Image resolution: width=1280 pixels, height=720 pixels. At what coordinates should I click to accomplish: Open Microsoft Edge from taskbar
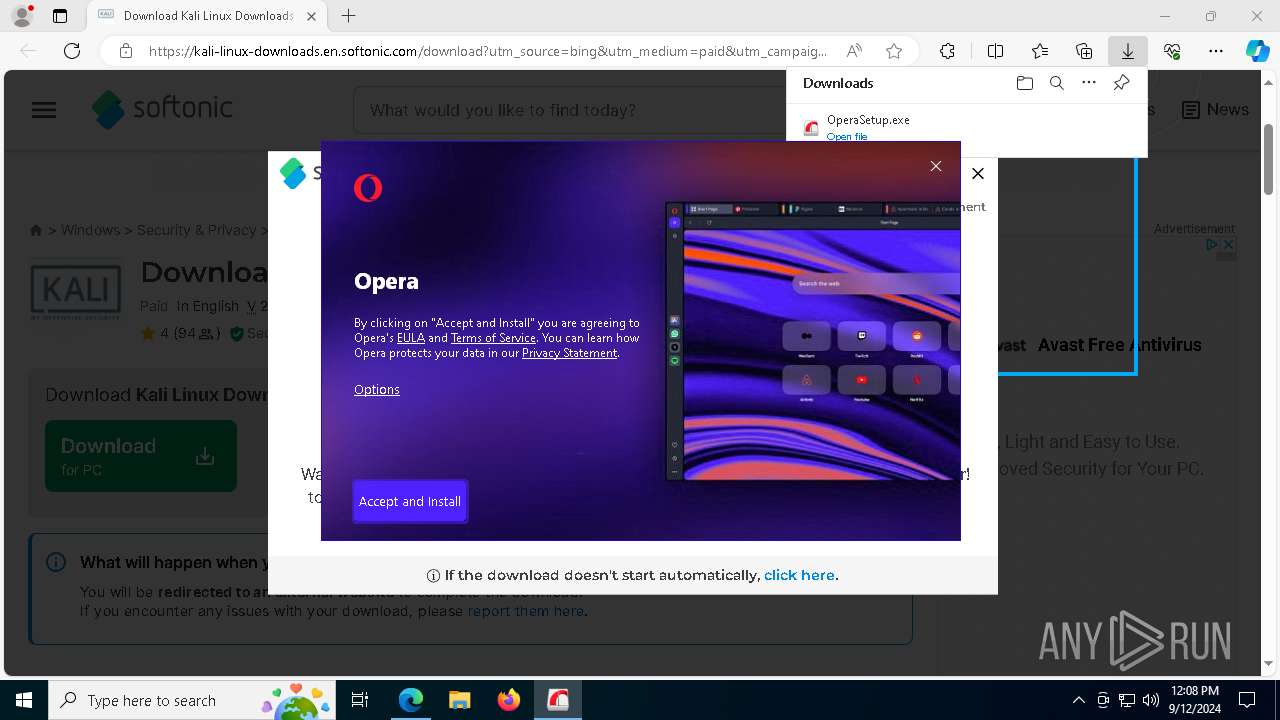point(411,700)
